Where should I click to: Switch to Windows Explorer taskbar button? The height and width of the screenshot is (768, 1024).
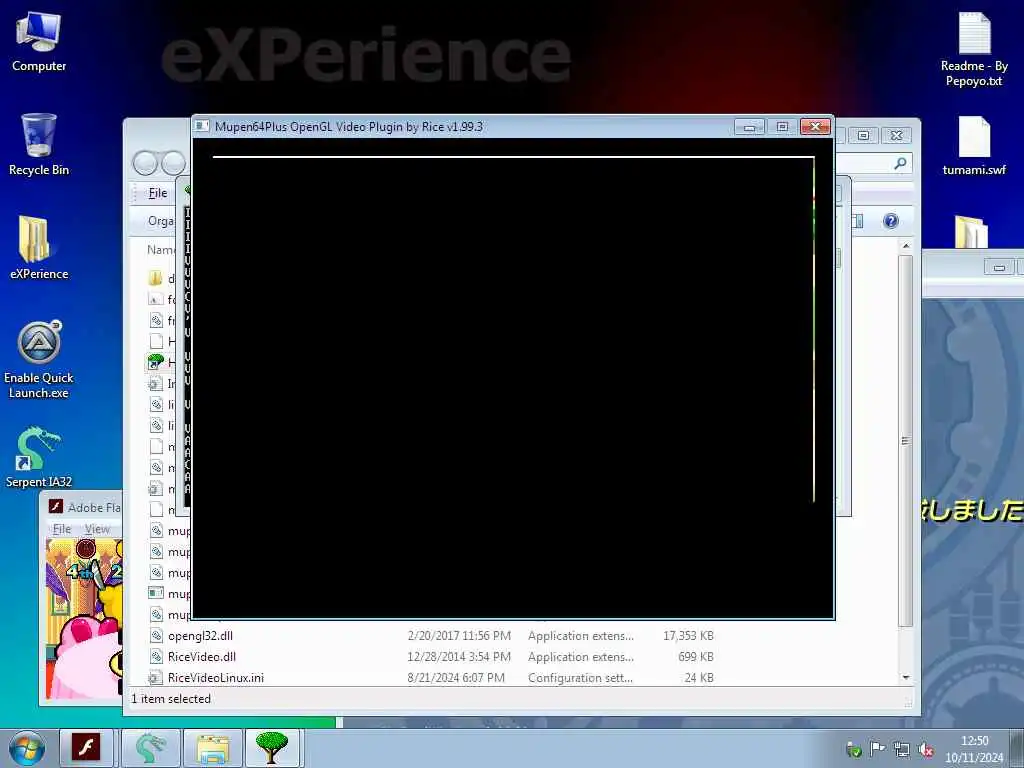[213, 748]
